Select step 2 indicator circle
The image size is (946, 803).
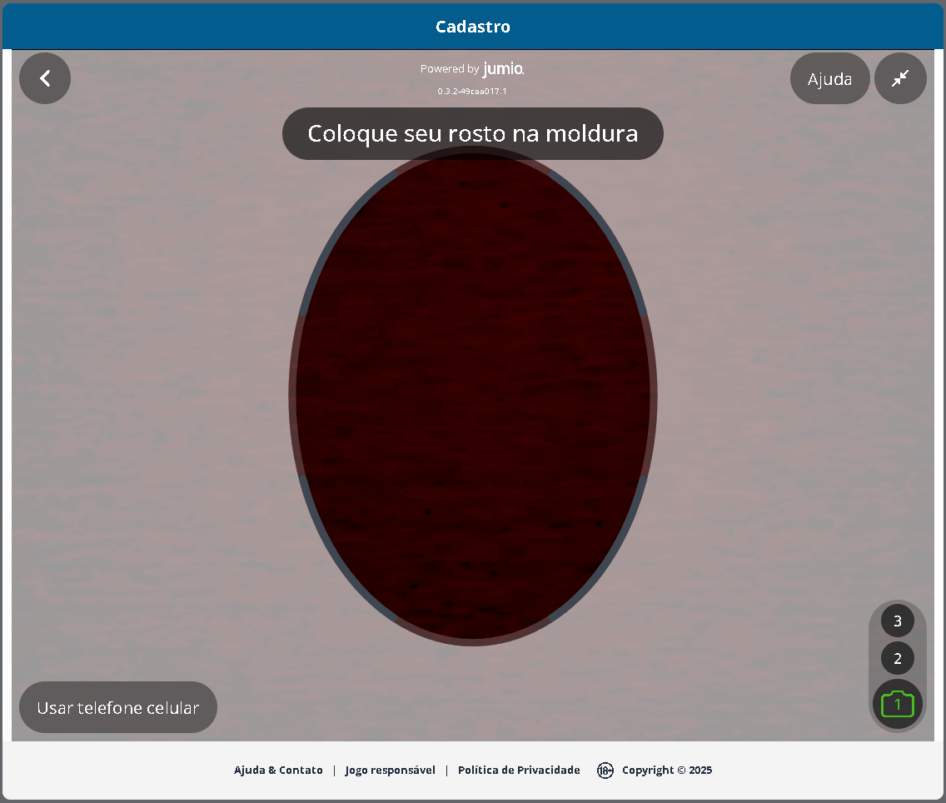click(x=897, y=658)
